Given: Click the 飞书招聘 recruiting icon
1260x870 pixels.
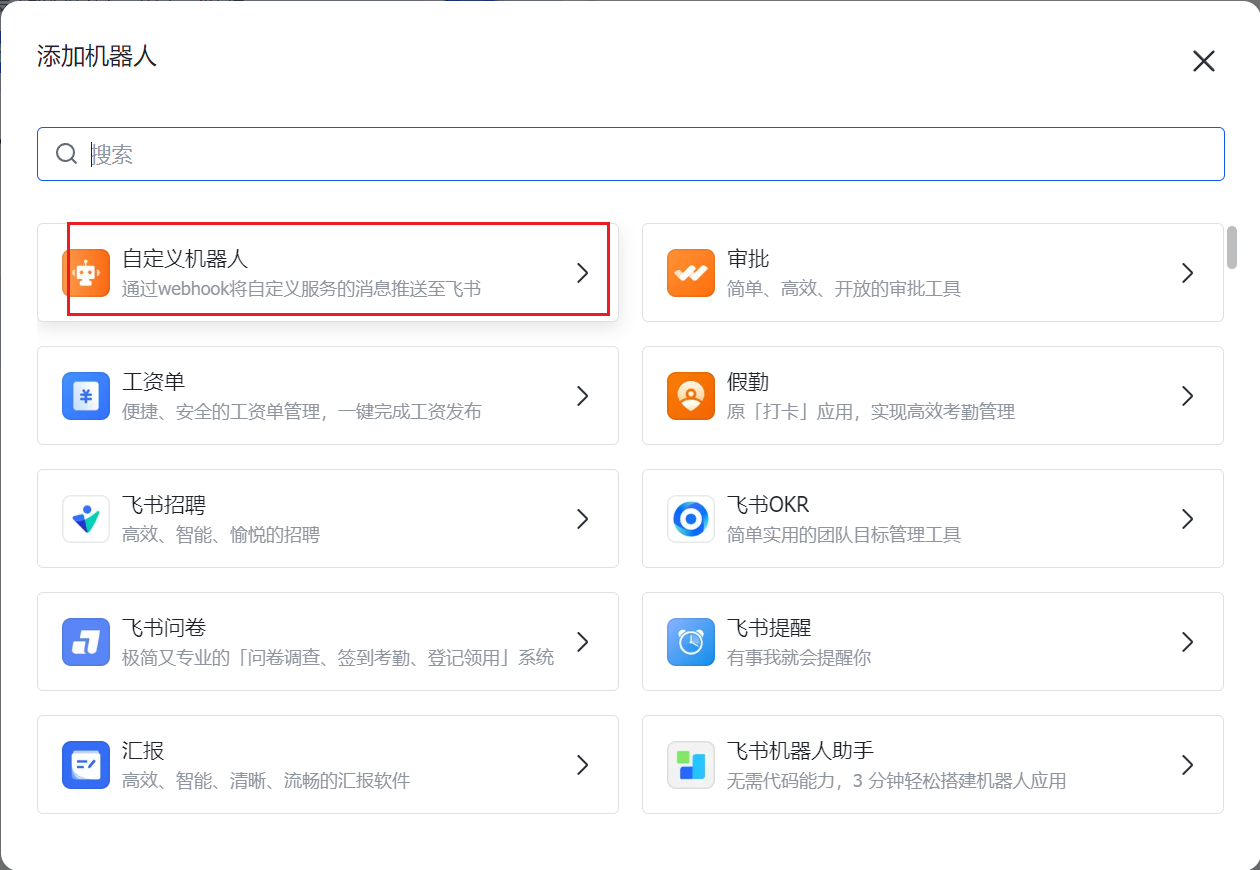Looking at the screenshot, I should pos(86,519).
